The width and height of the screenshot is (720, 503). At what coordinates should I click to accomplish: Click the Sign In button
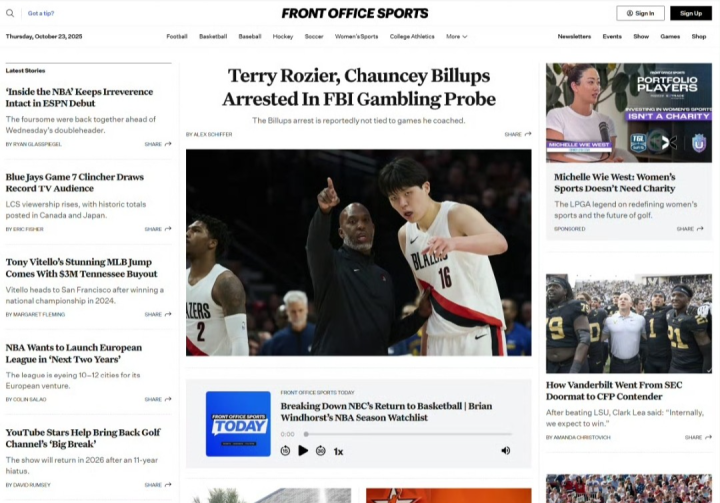pos(640,13)
